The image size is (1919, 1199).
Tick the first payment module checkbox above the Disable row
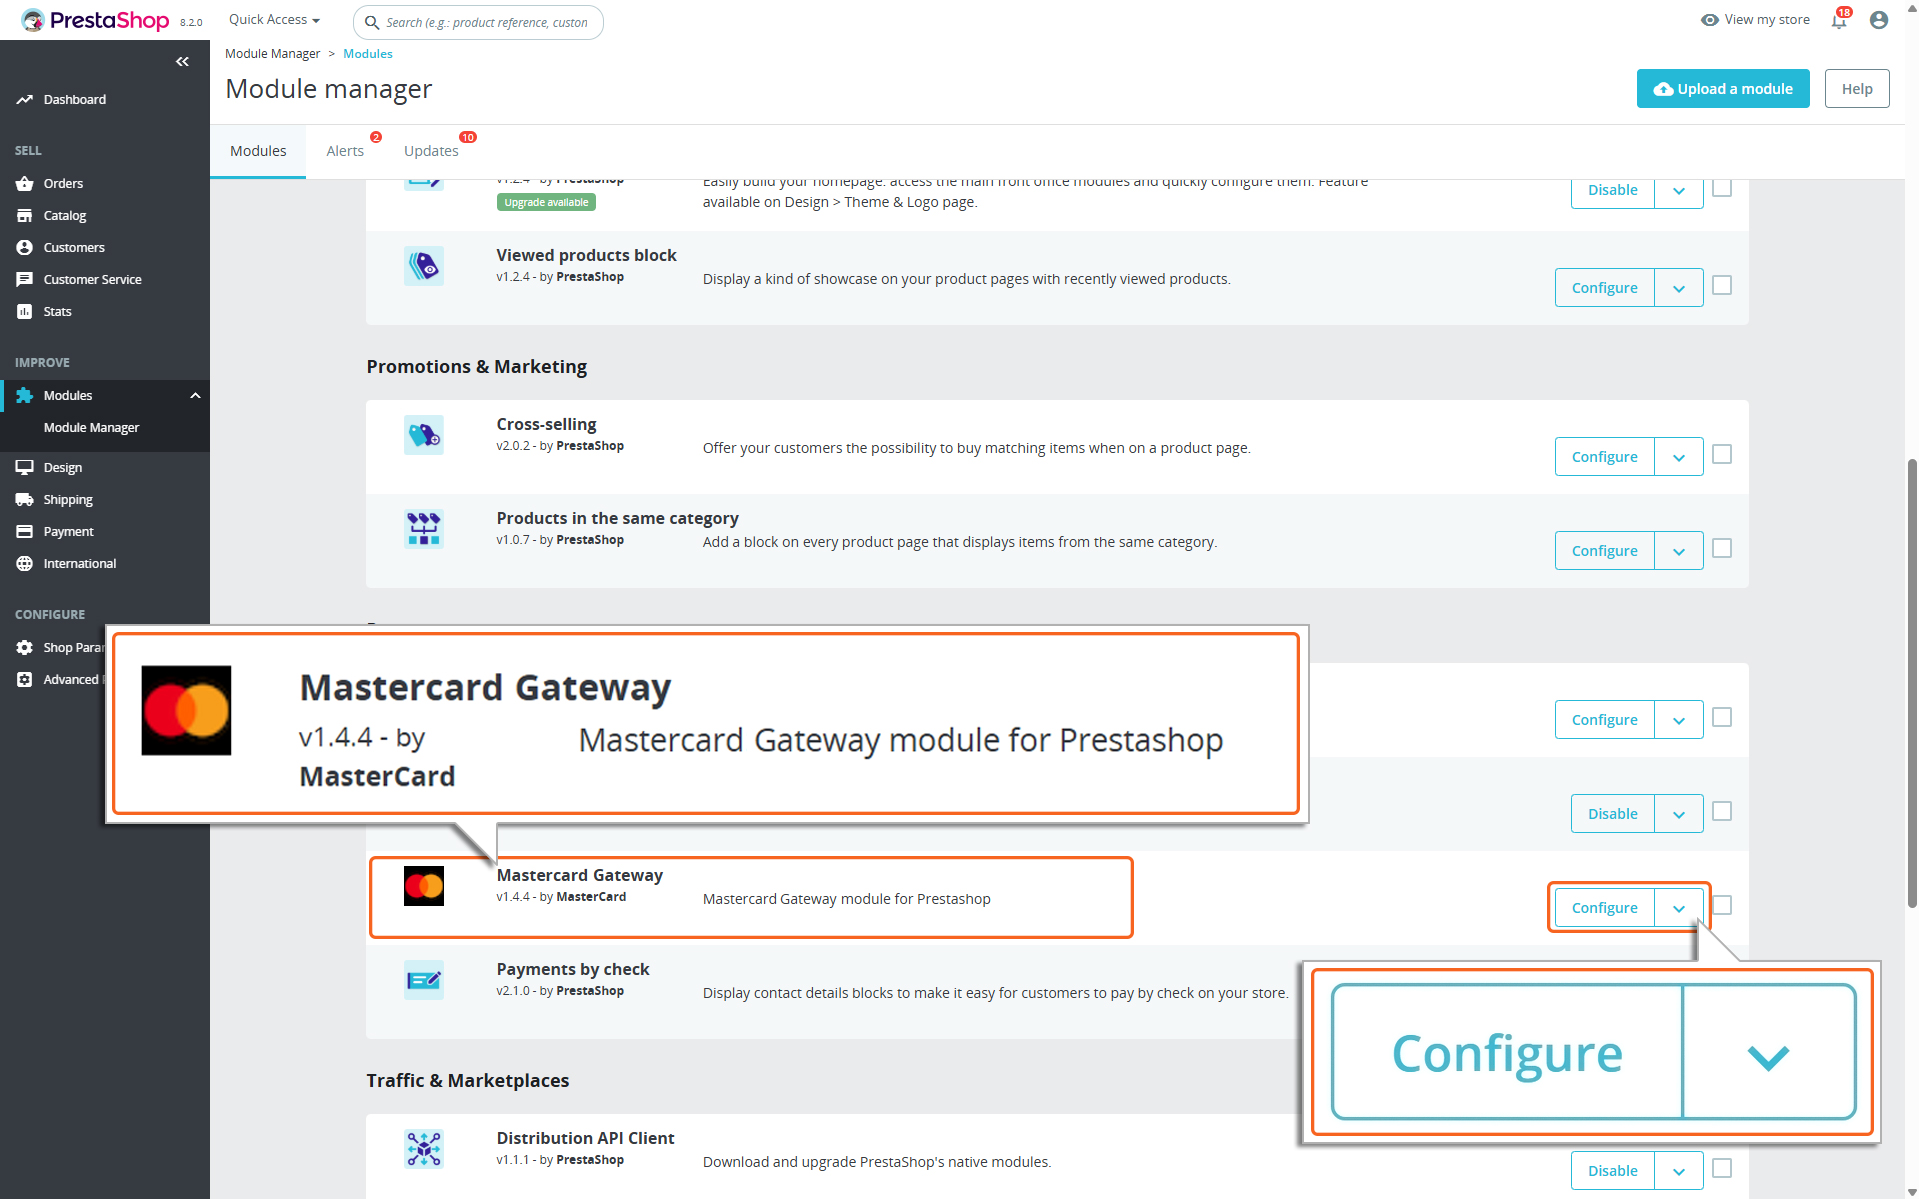click(1722, 718)
